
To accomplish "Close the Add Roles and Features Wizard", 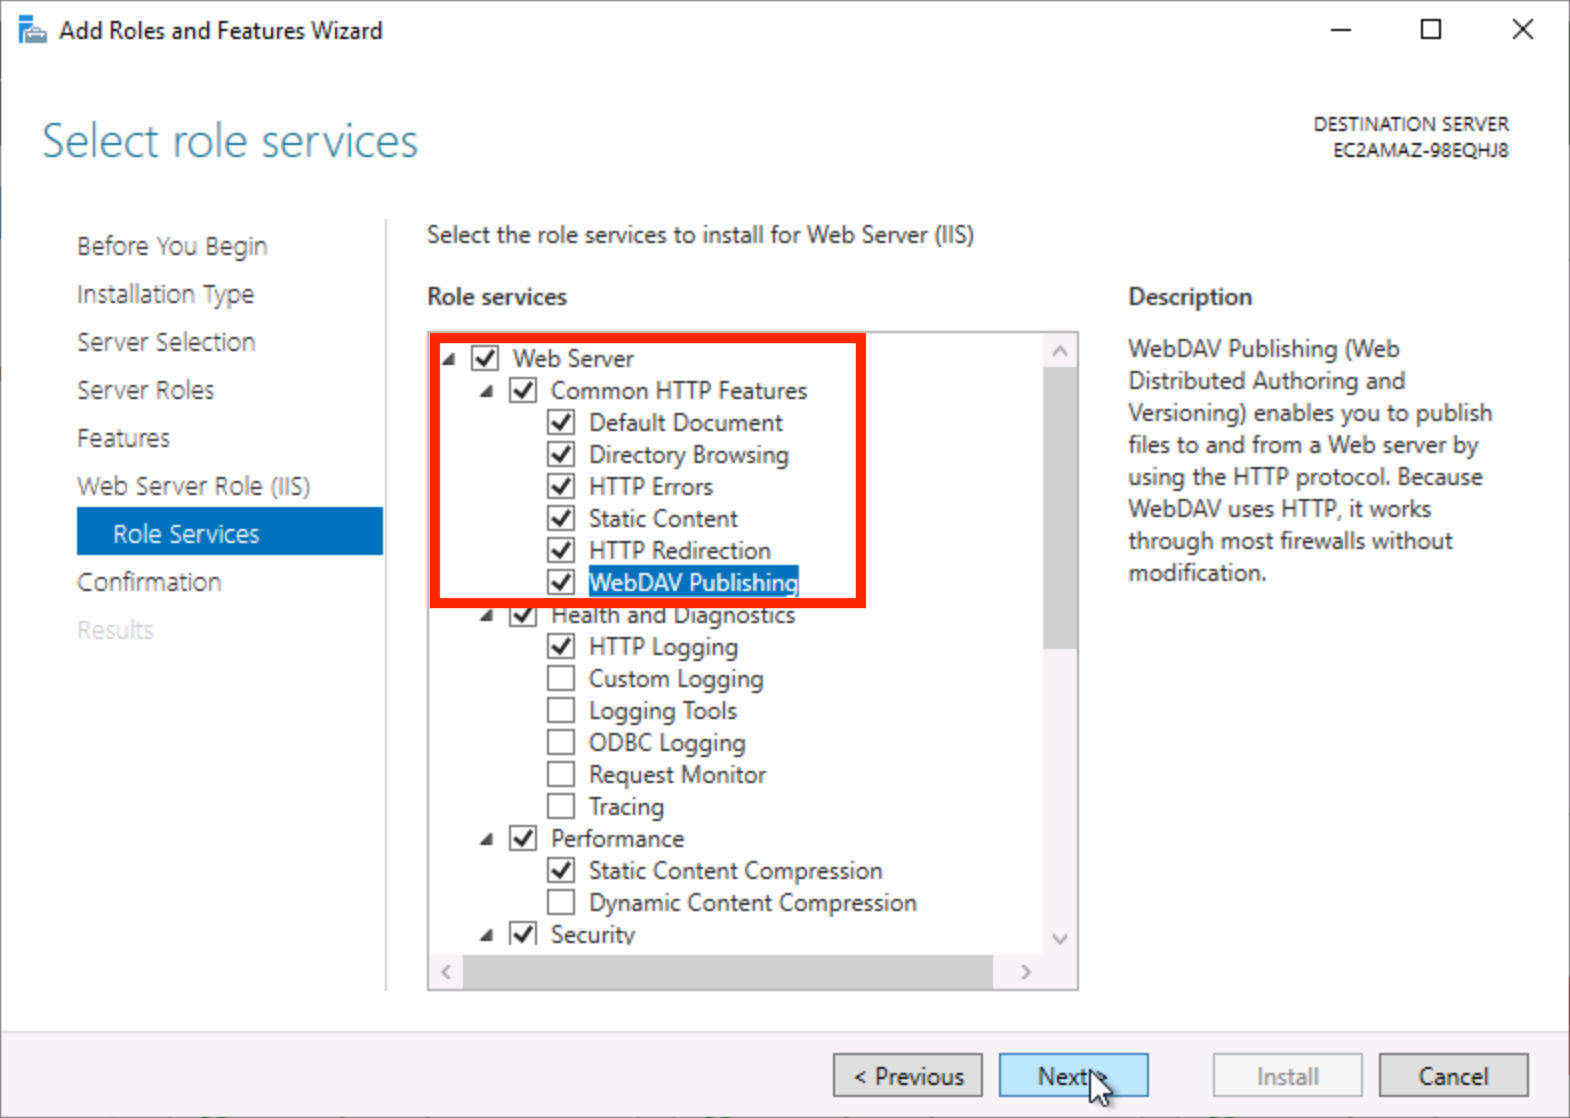I will point(1522,30).
